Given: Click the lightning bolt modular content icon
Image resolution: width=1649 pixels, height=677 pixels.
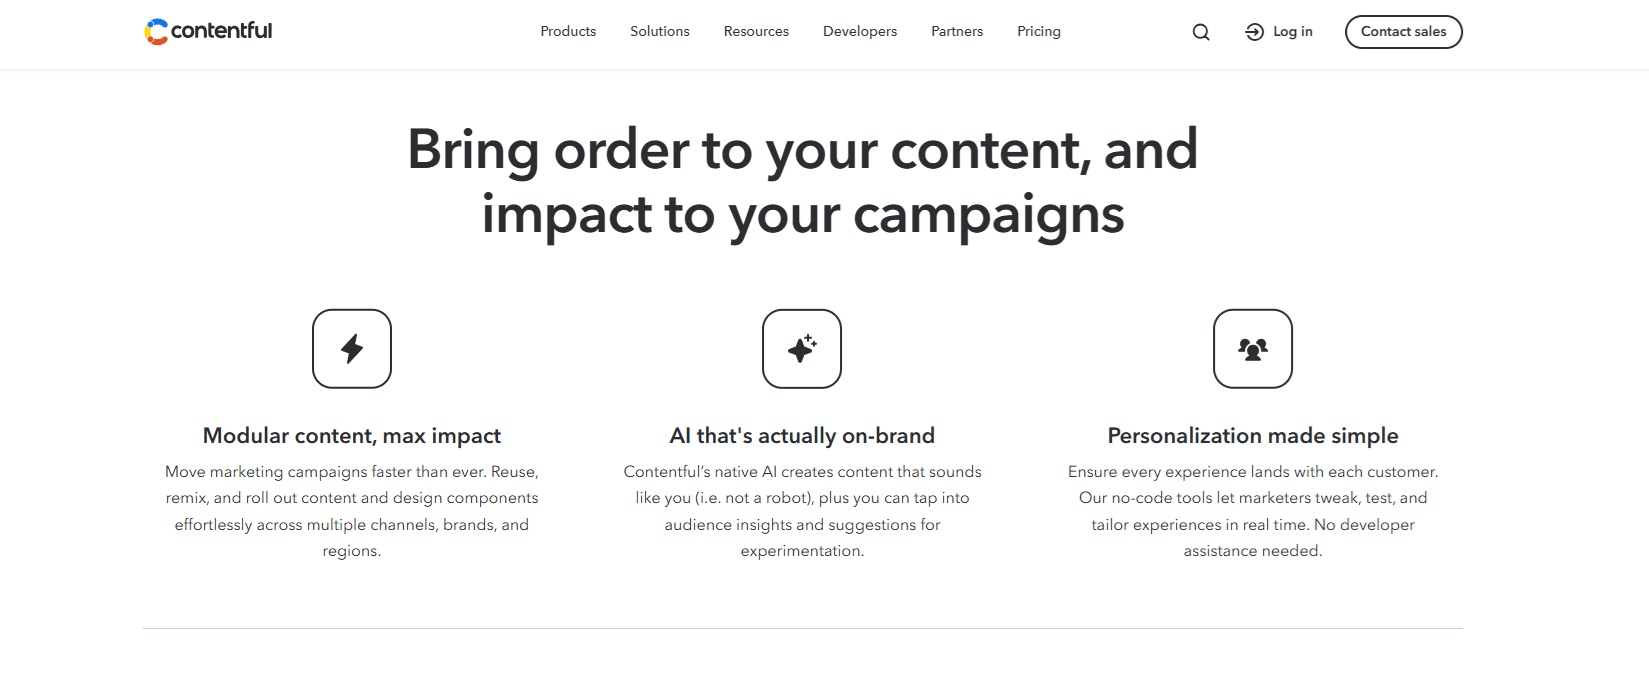Looking at the screenshot, I should [x=351, y=348].
